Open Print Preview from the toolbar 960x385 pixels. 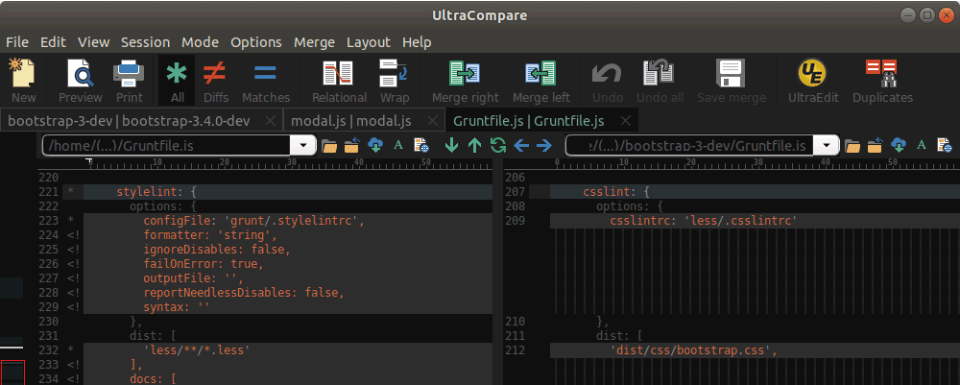point(80,80)
